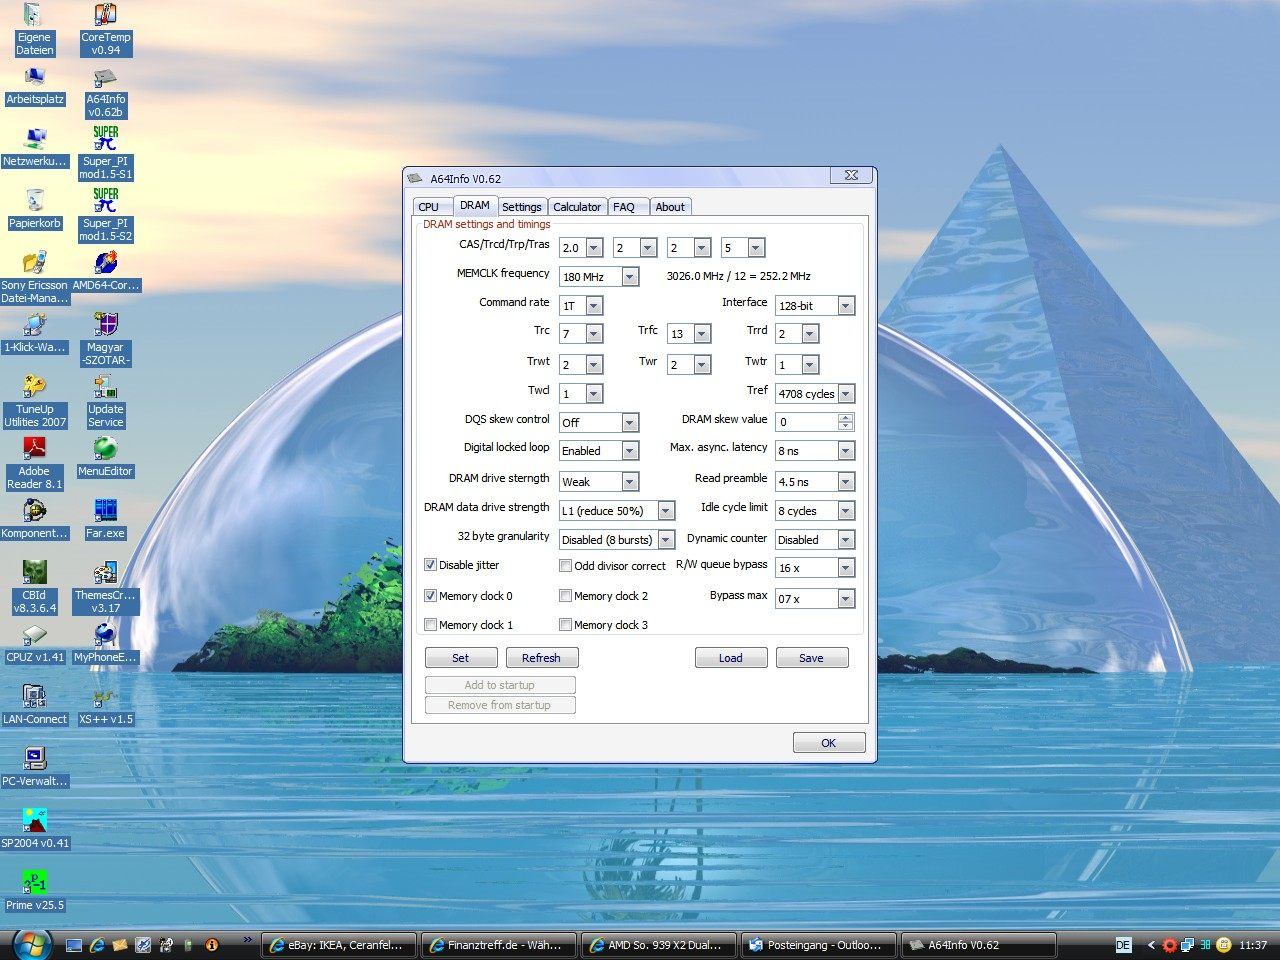This screenshot has height=960, width=1280.
Task: Switch to Posteingang - Outlook taskbar button
Action: (818, 945)
